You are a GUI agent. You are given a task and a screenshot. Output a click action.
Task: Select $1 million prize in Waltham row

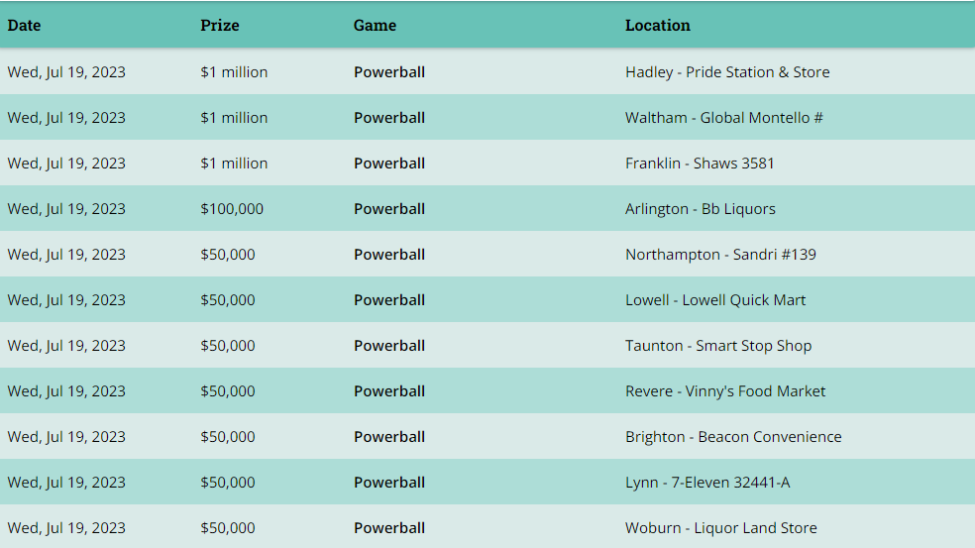[234, 118]
